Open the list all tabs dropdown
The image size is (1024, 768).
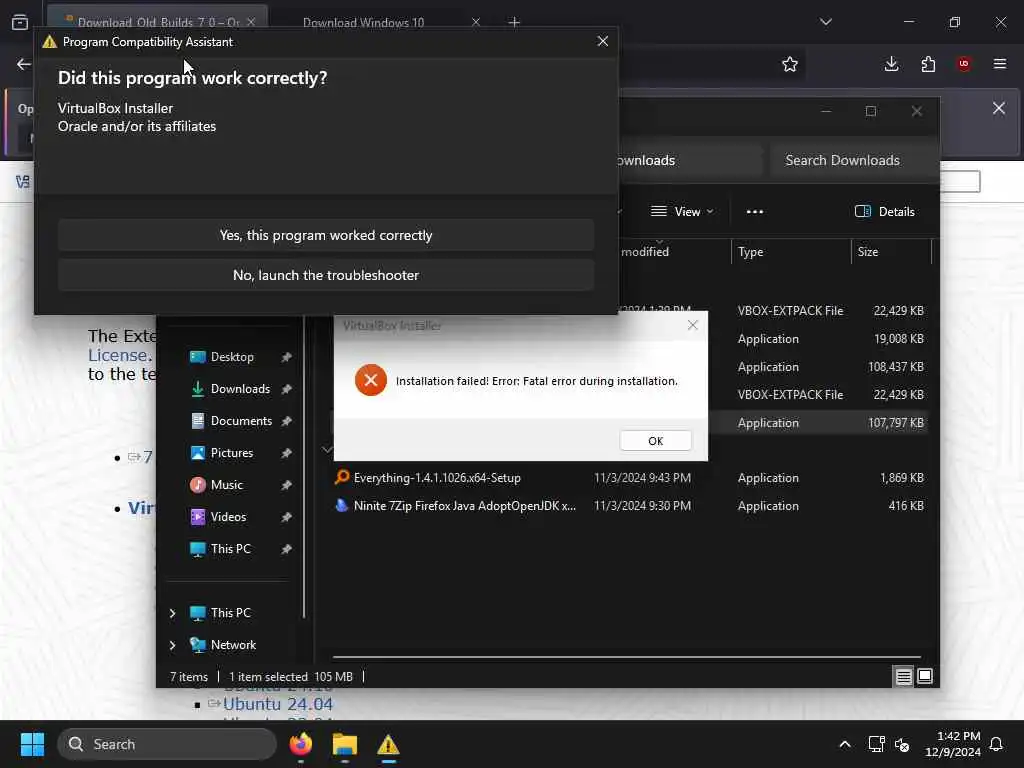(825, 22)
